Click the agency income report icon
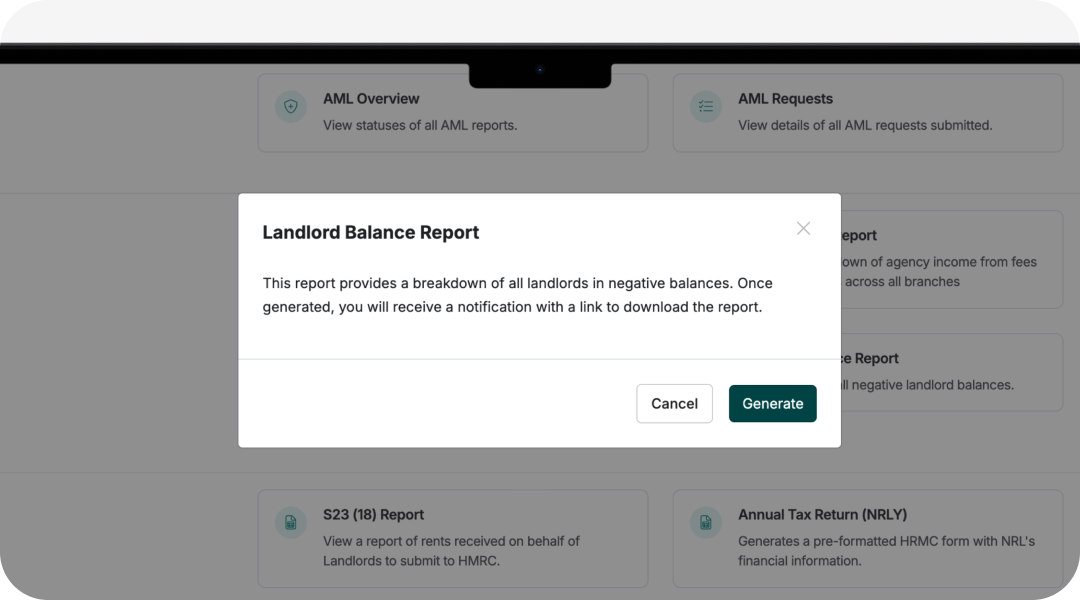This screenshot has width=1080, height=600. 705,243
